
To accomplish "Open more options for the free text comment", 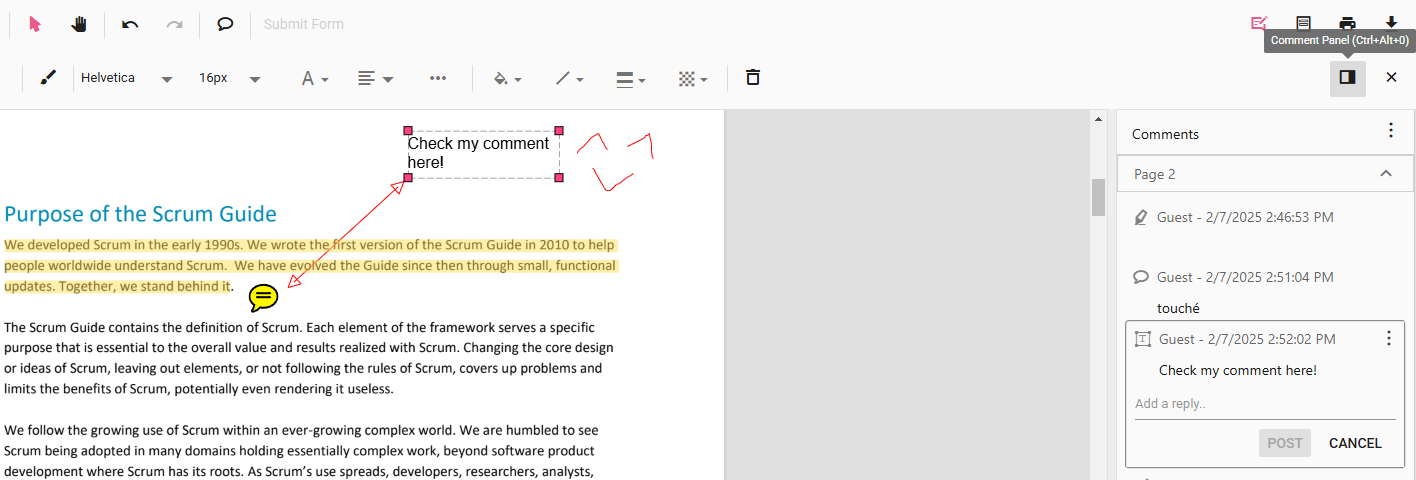I will click(1388, 339).
